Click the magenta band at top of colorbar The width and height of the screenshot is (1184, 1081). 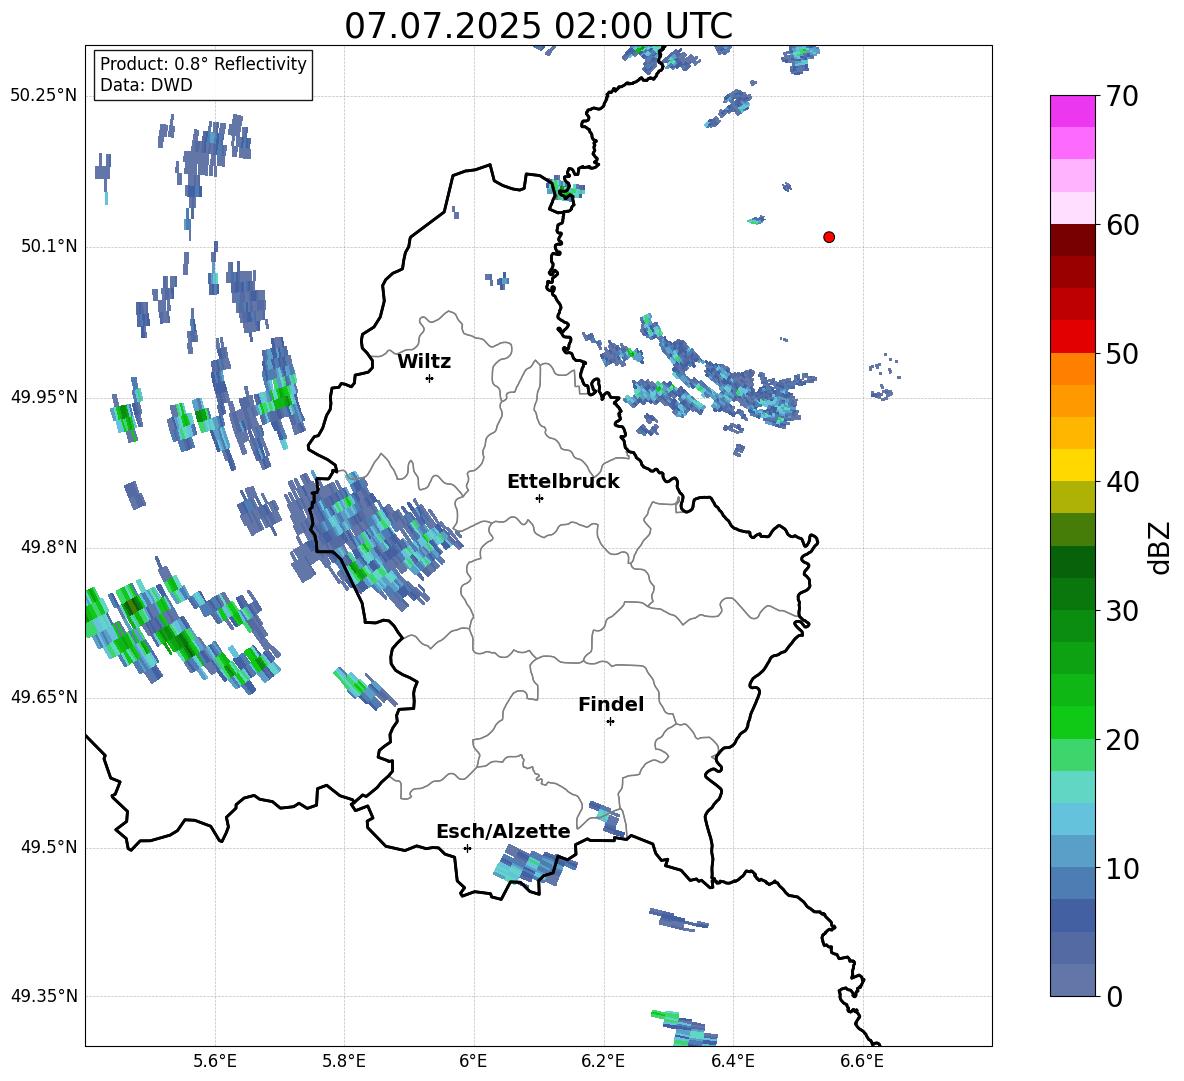pos(1073,111)
